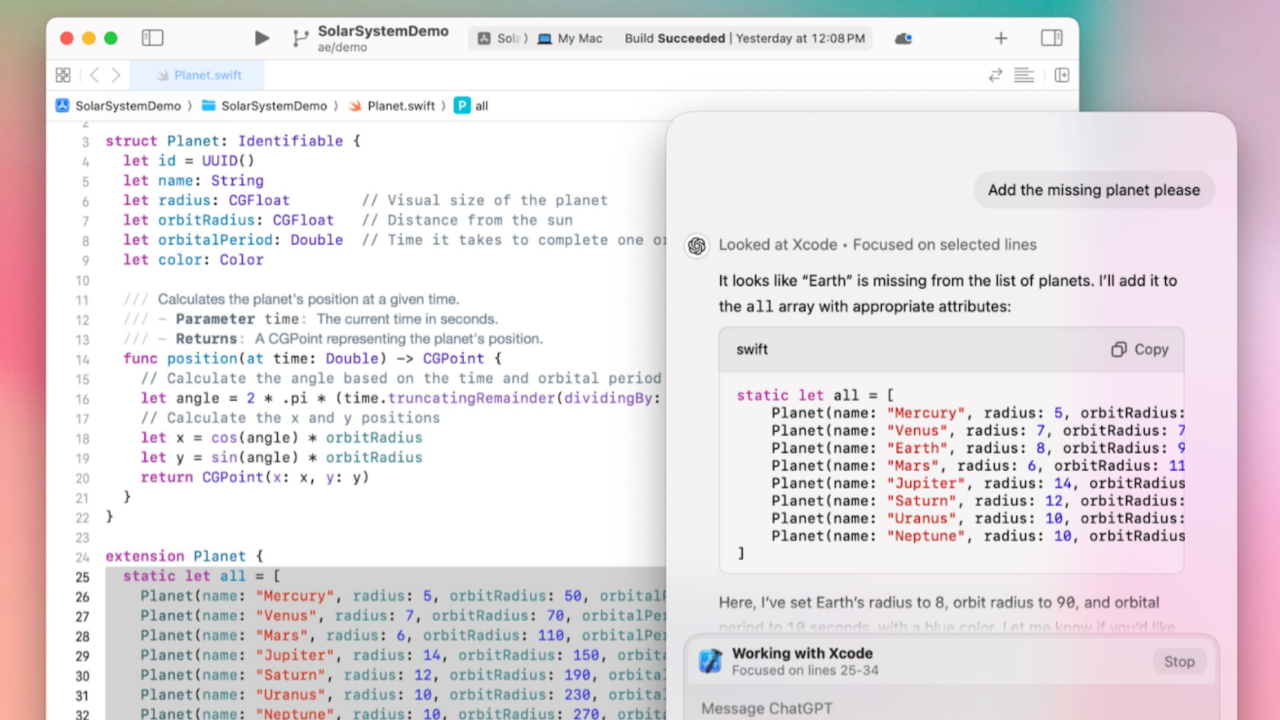Click 'let color: Color' code line
Screen dimensions: 1280x720
tap(193, 260)
